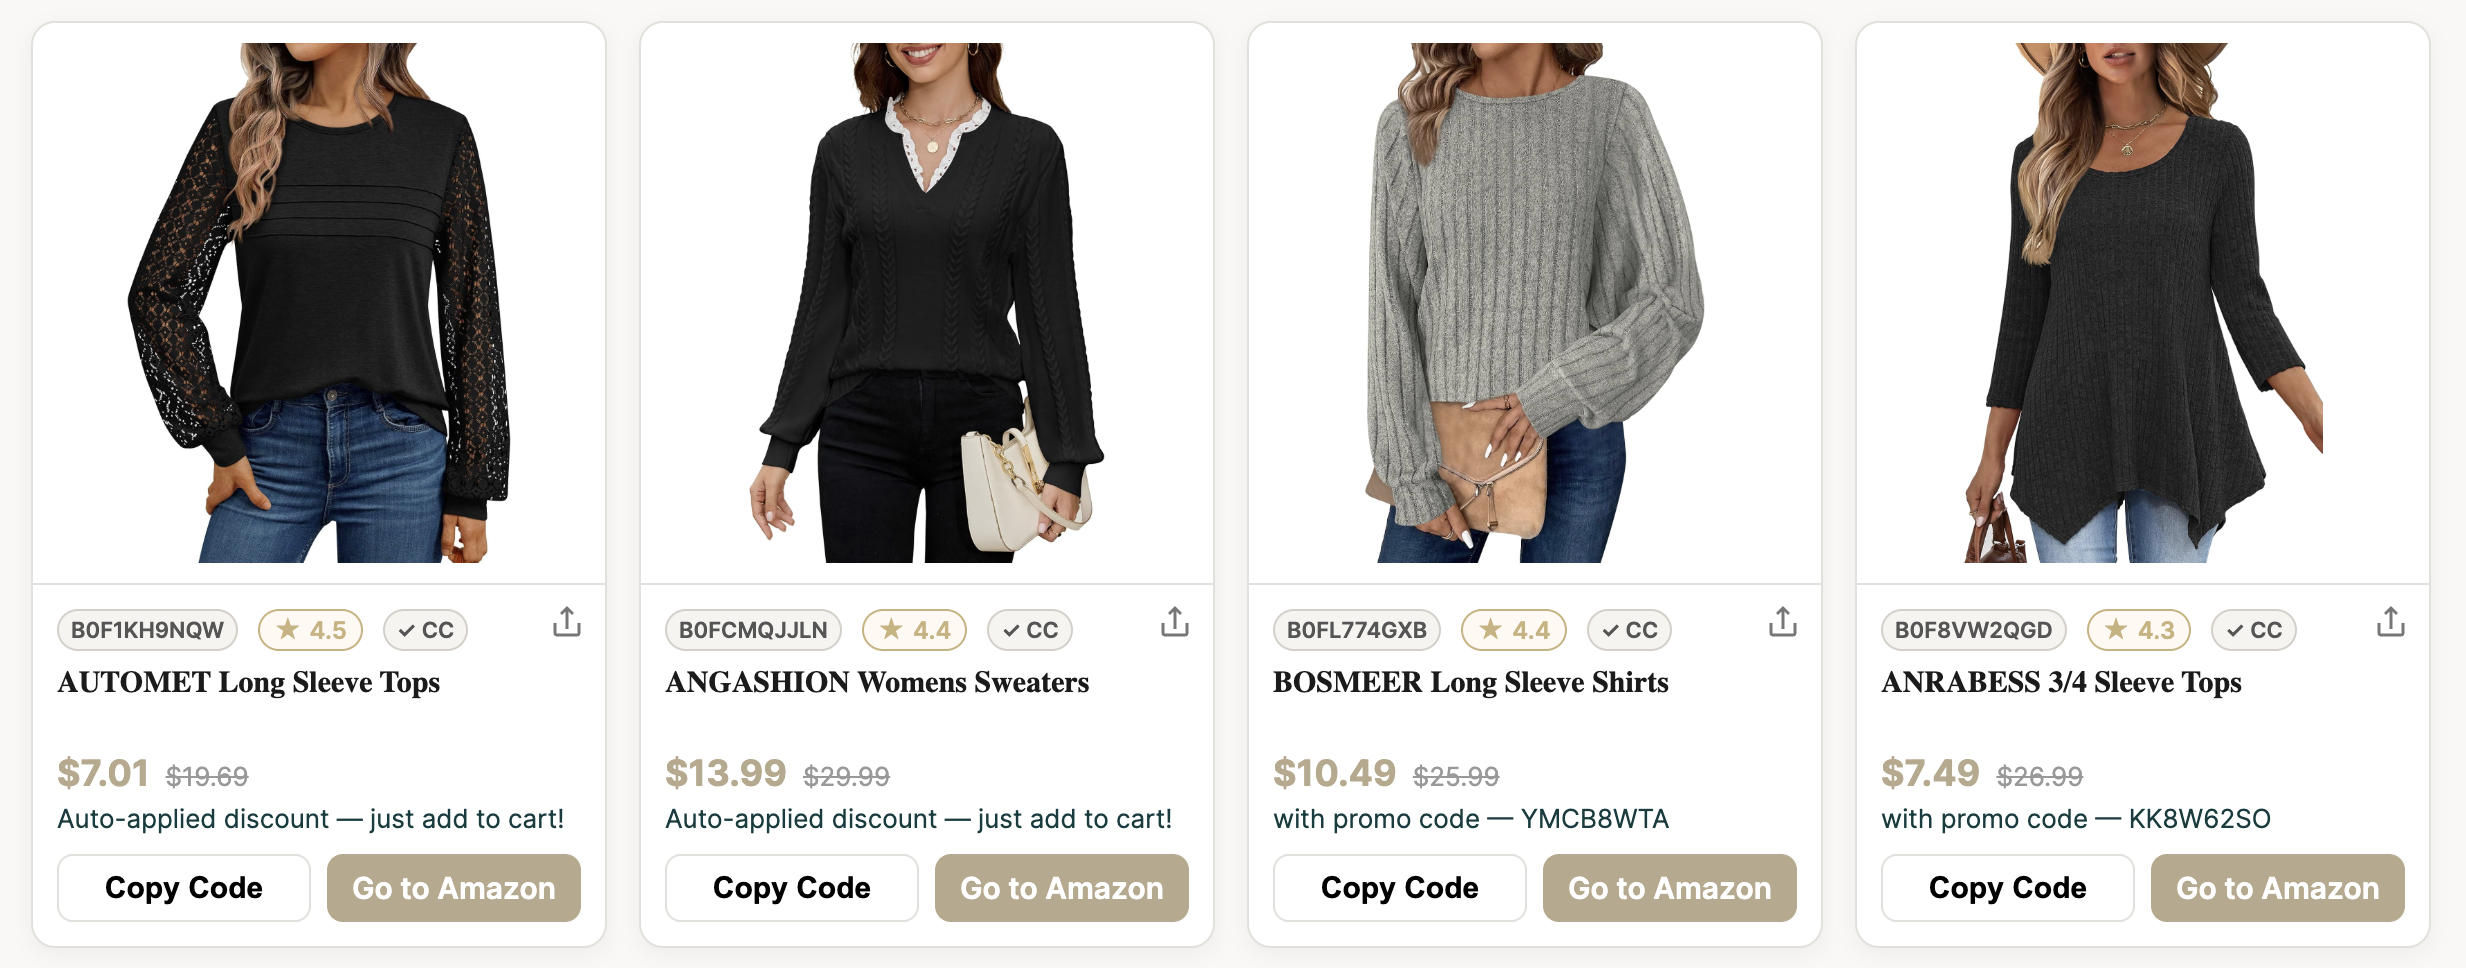Click share icon on ANGASHION sweater card

[1175, 622]
